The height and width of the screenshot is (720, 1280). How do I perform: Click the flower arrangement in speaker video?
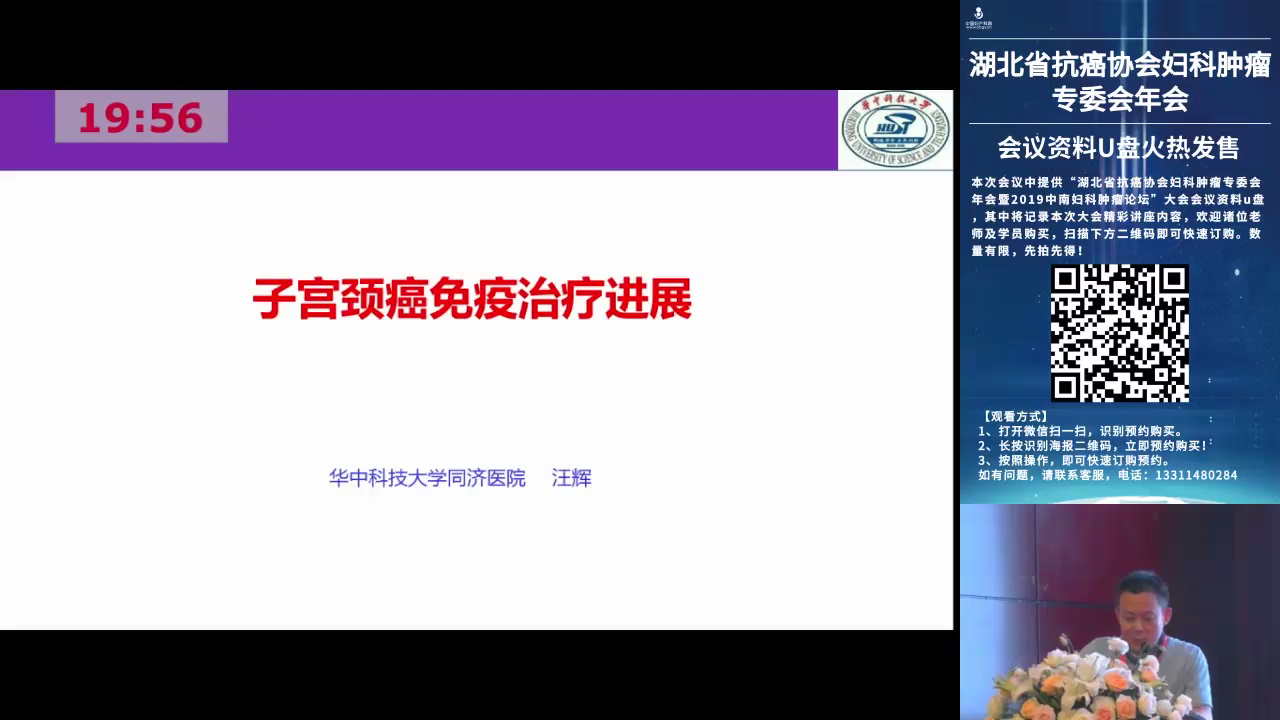click(1090, 685)
